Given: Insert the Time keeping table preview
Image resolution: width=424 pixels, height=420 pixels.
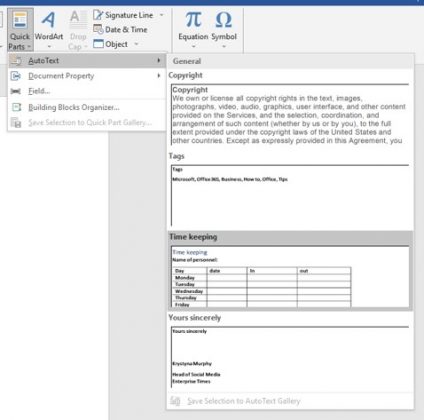Looking at the screenshot, I should [x=290, y=277].
